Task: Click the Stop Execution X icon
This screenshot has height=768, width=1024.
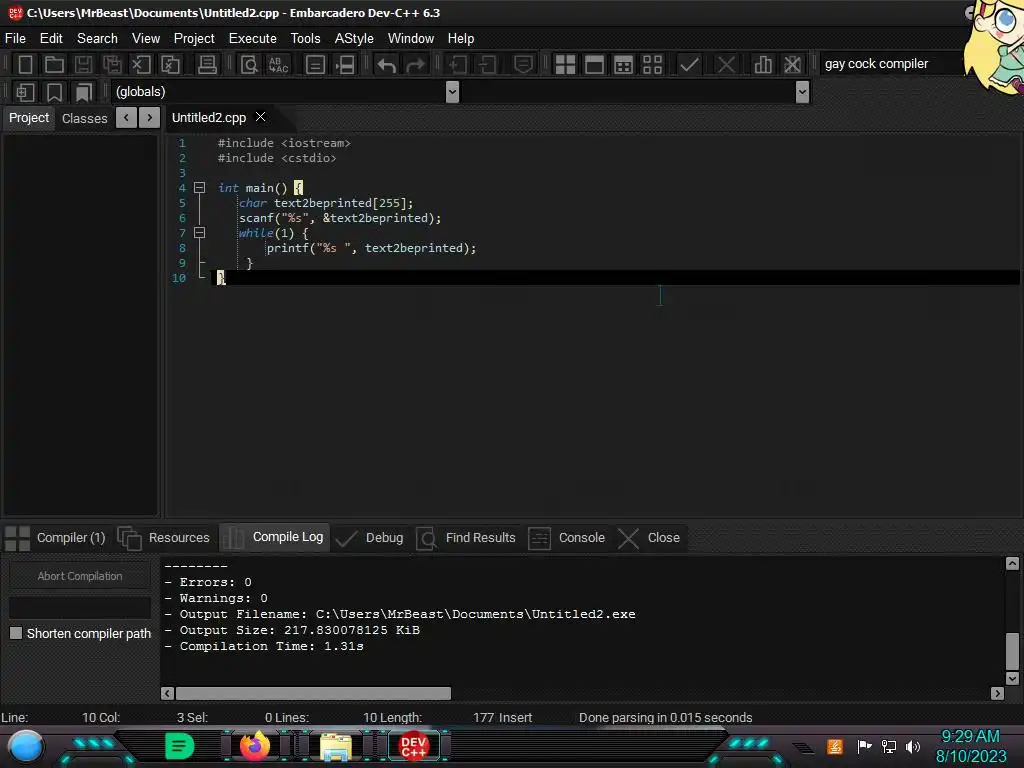Action: (x=726, y=64)
